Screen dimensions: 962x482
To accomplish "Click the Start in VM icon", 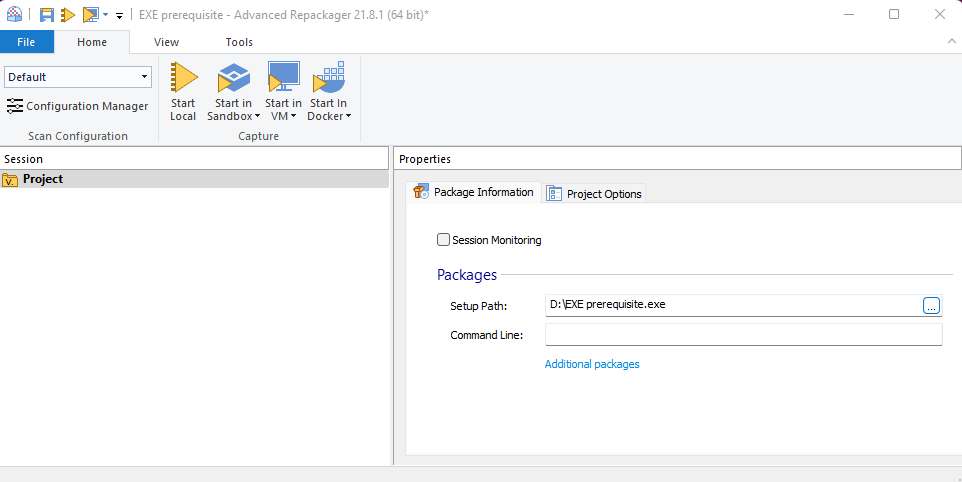I will tap(283, 77).
